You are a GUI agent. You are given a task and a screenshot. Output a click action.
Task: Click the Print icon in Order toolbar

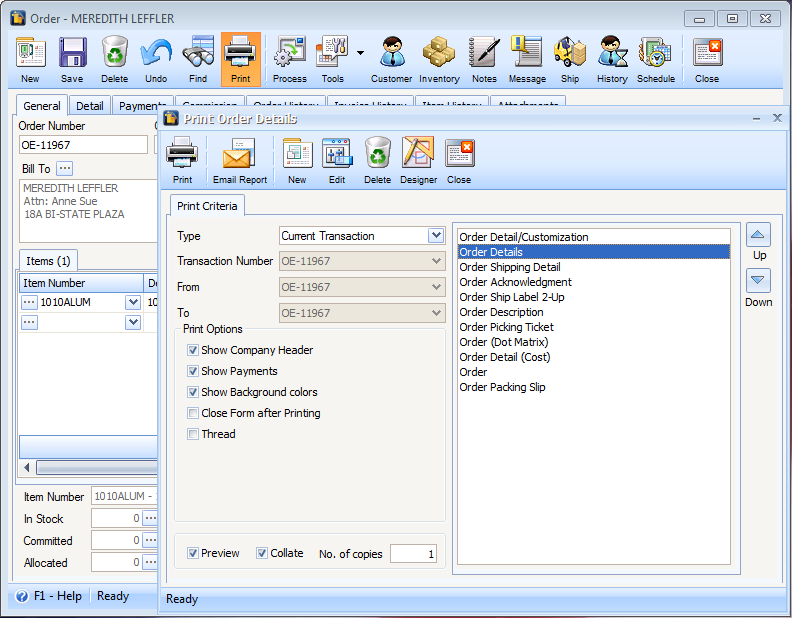240,59
